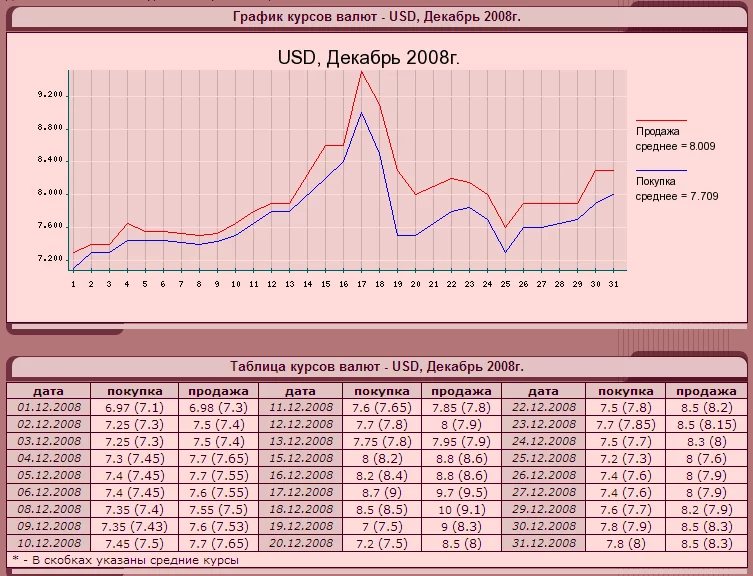Image resolution: width=753 pixels, height=576 pixels.
Task: Click the cell '7.6 (7.53)'
Action: 219,527
